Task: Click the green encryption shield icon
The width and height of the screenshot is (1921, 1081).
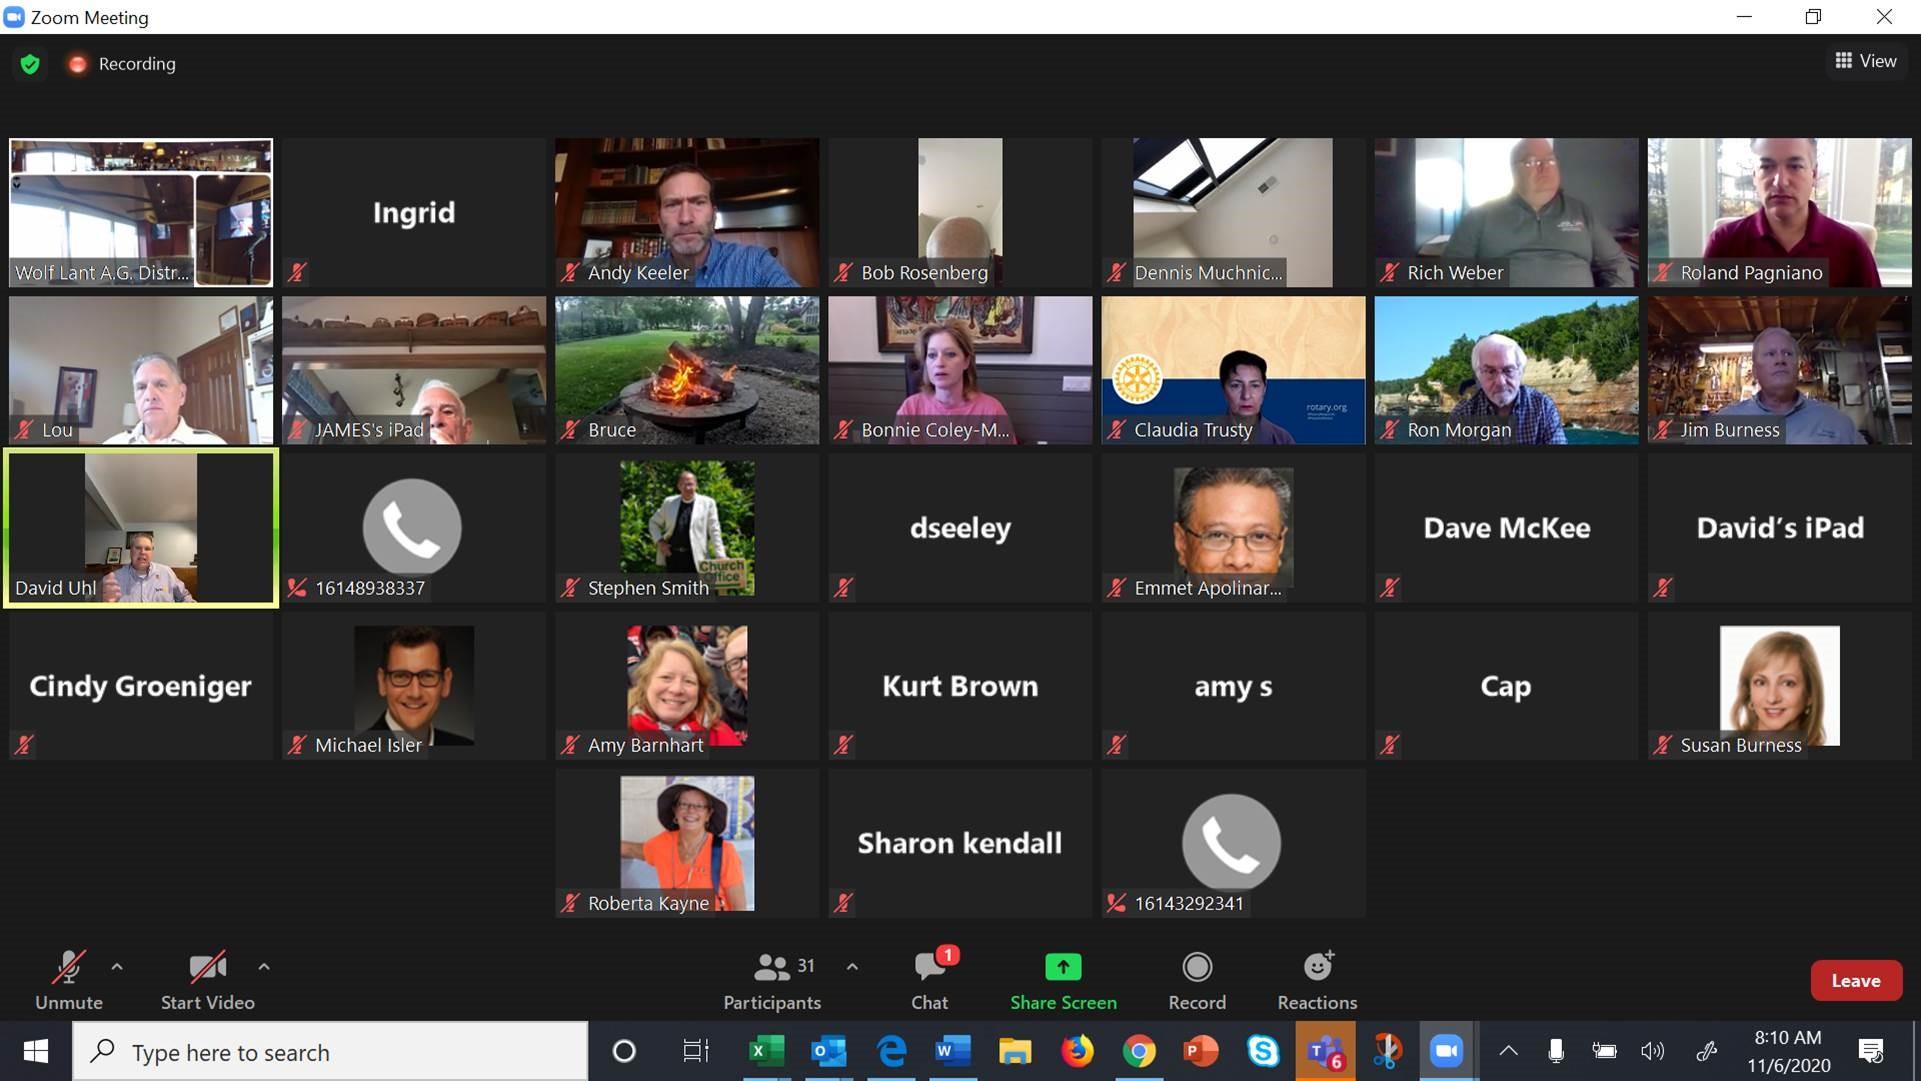Action: tap(30, 64)
